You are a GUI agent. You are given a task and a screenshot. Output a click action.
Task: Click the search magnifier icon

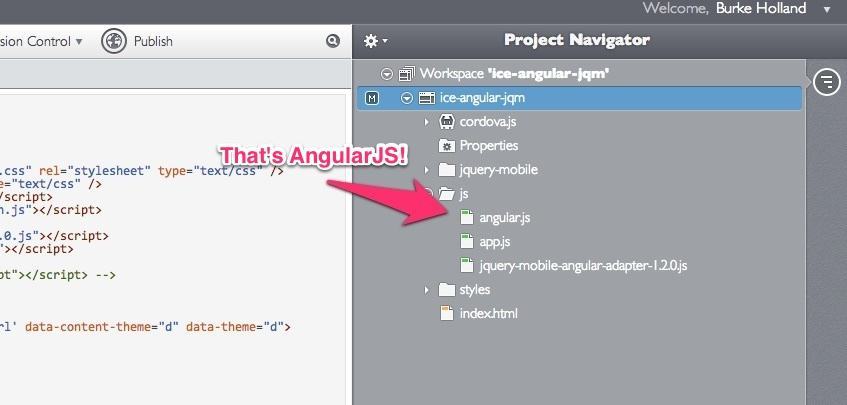333,40
